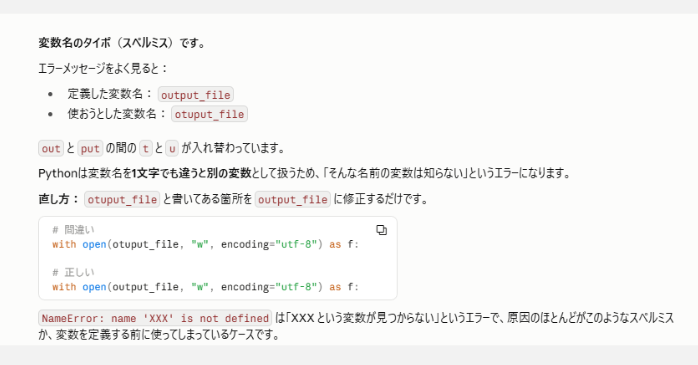Click the inline code chip 'u'

tap(172, 148)
